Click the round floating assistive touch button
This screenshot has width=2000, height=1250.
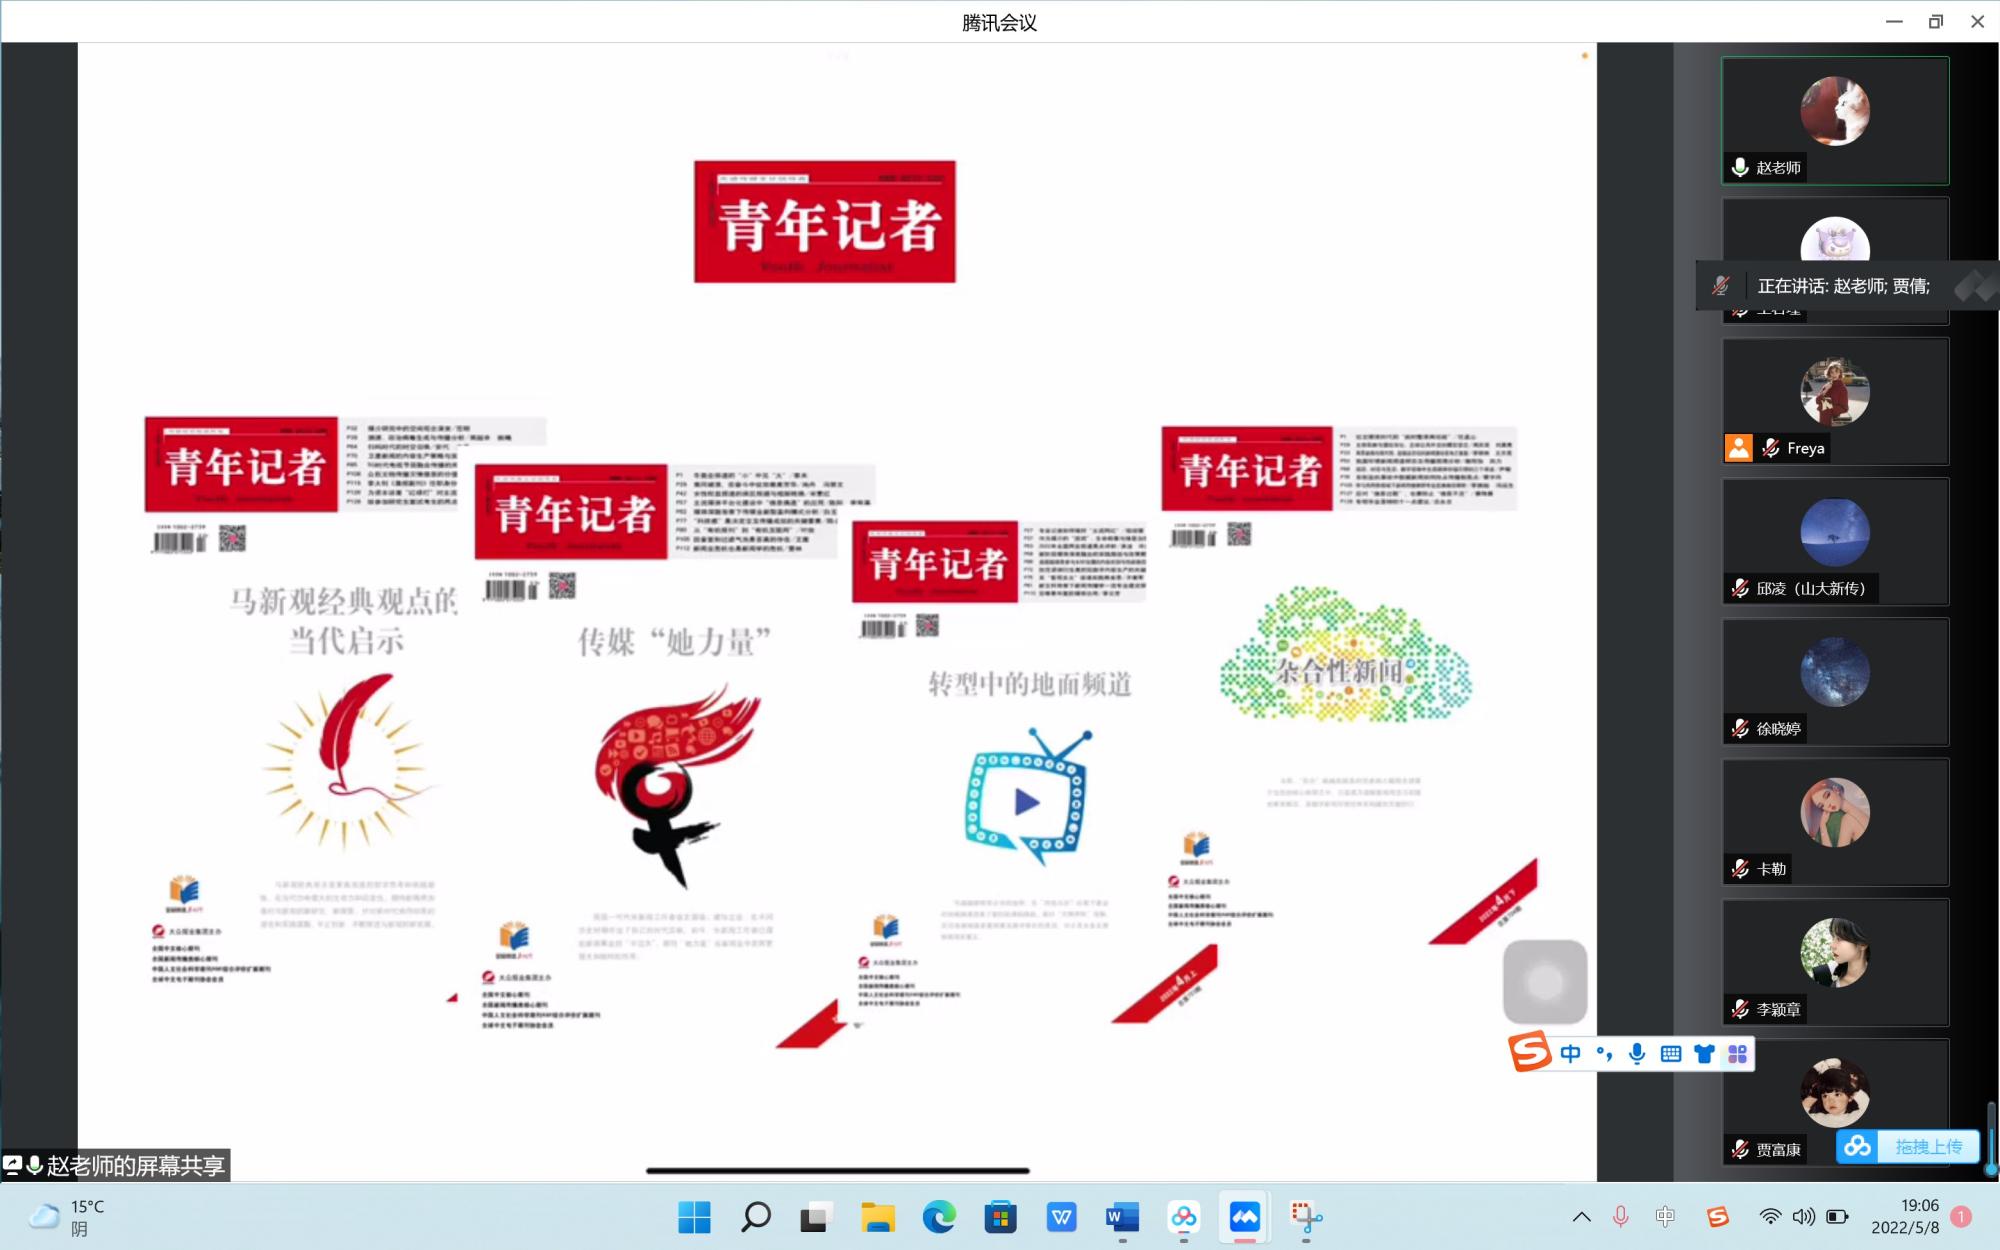1545,982
